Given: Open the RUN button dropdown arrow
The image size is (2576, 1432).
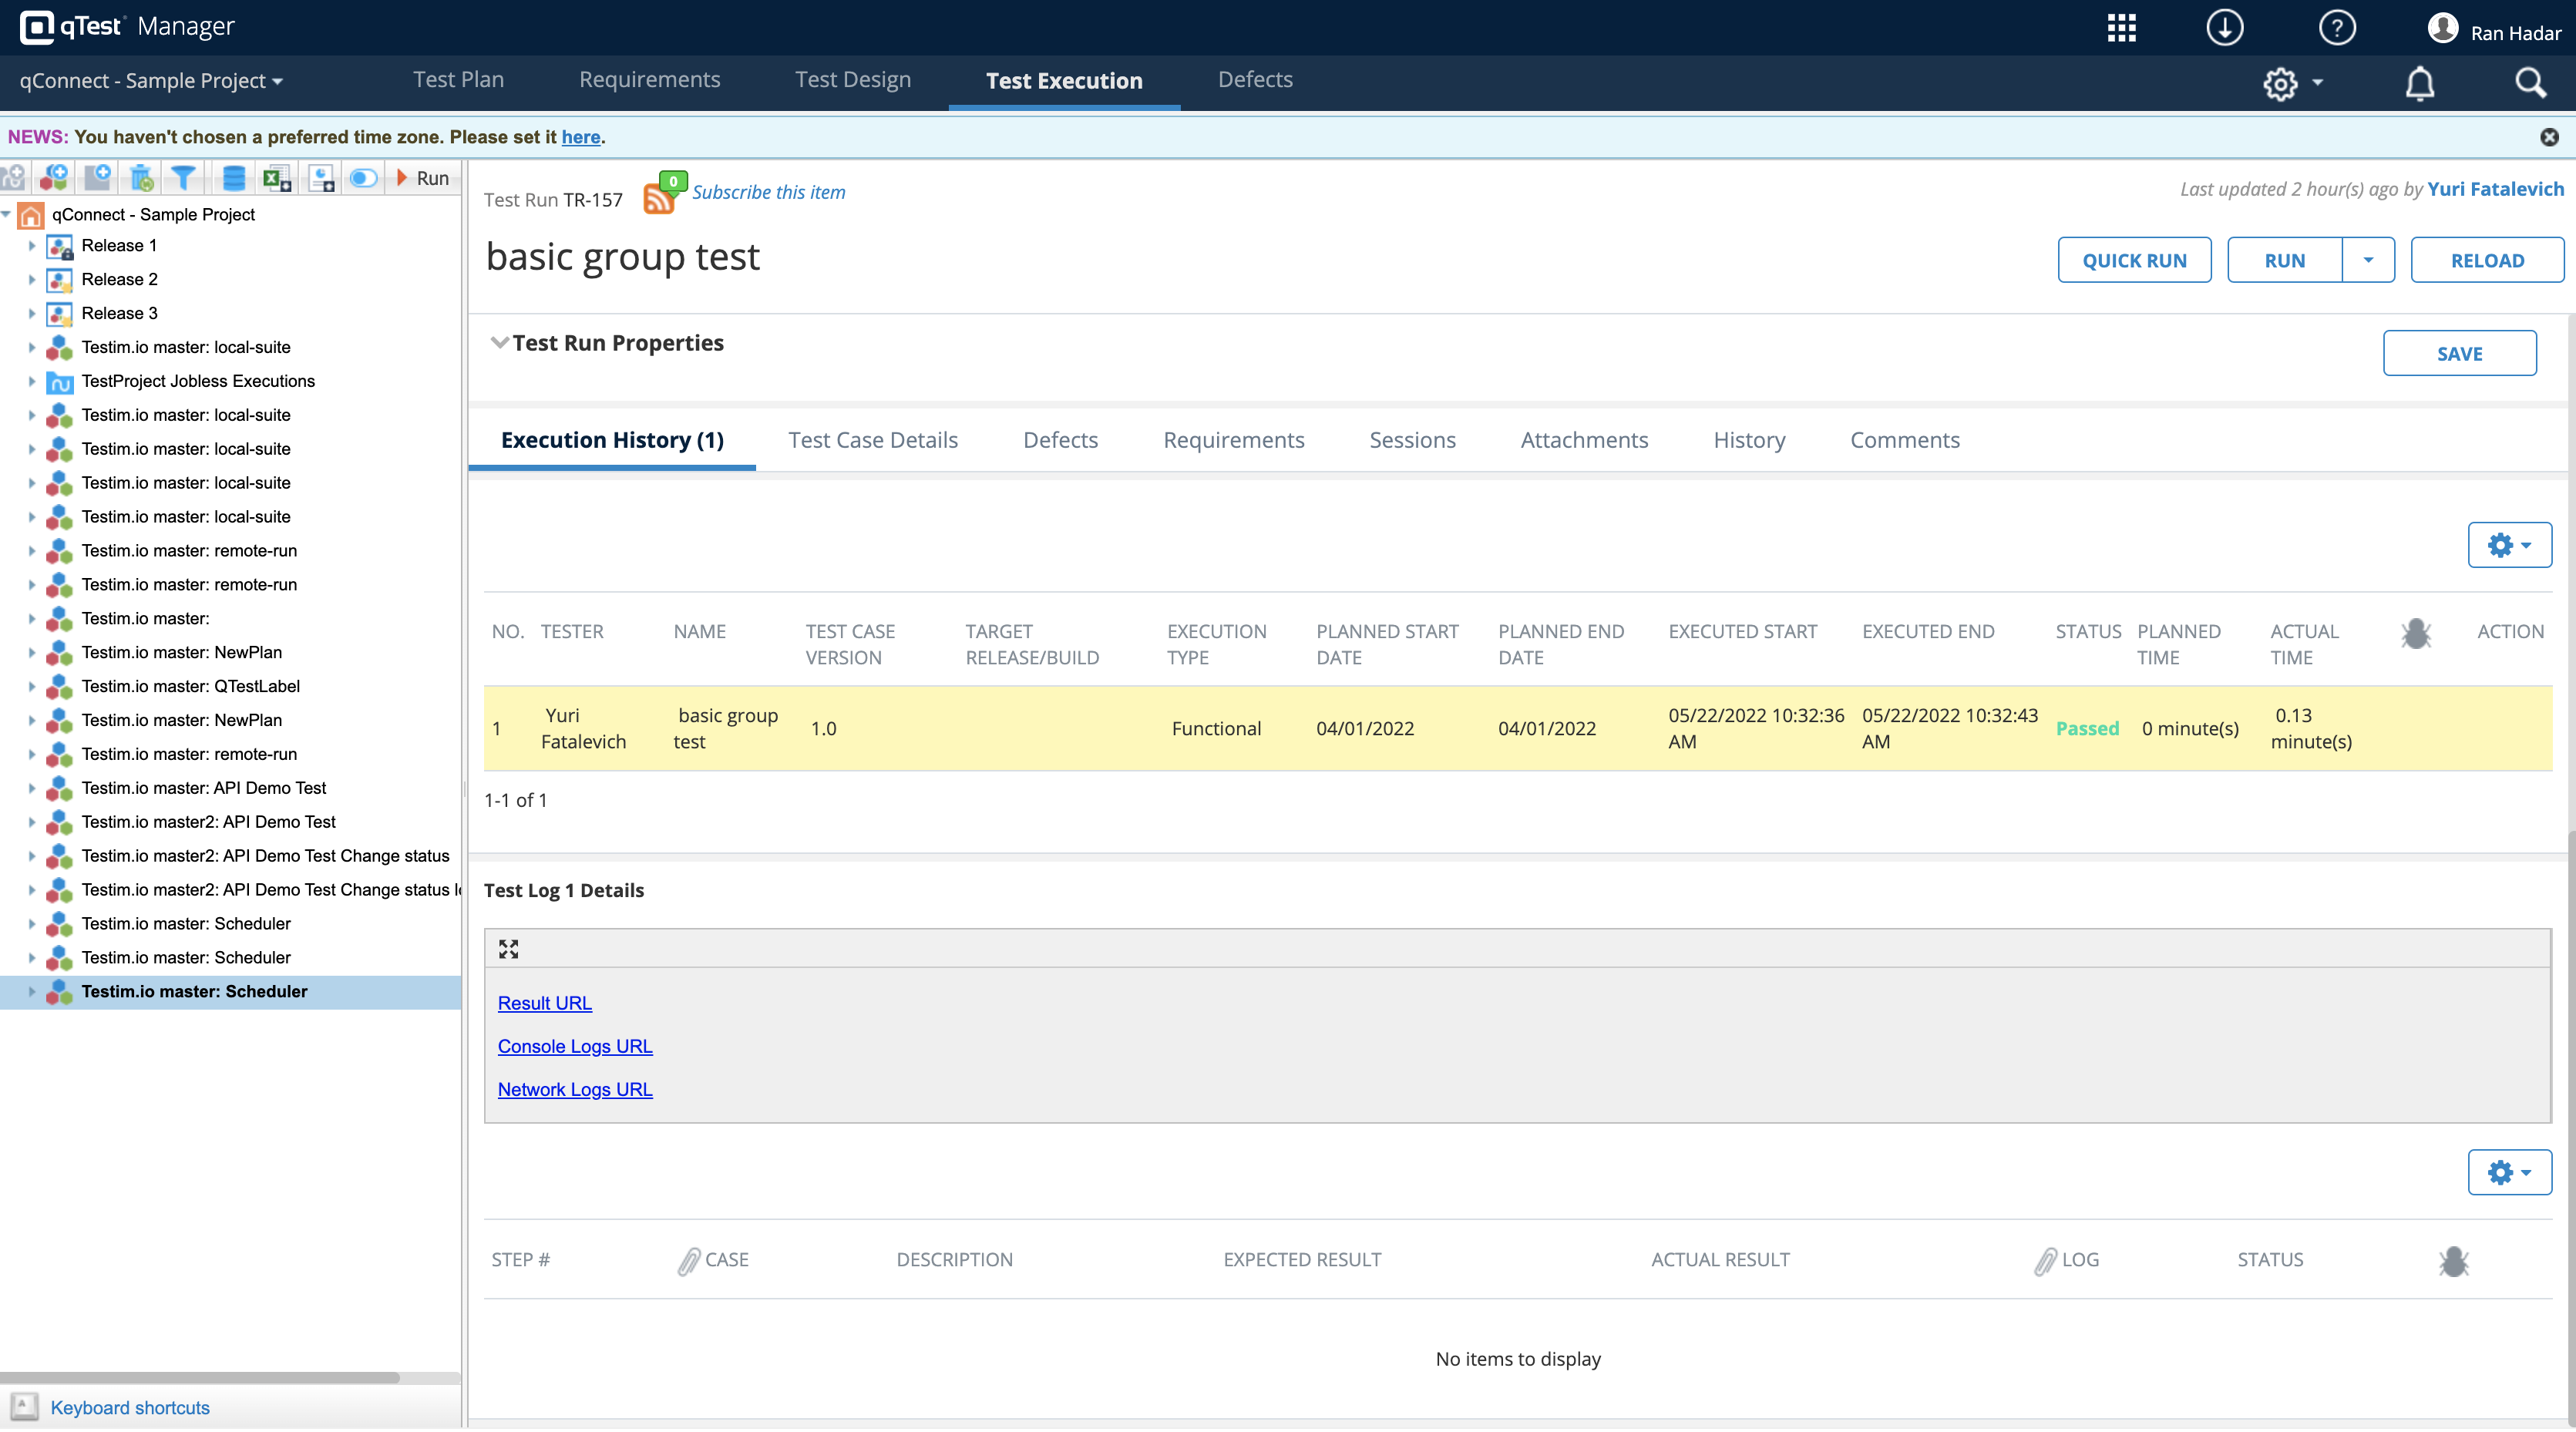Looking at the screenshot, I should (x=2367, y=260).
